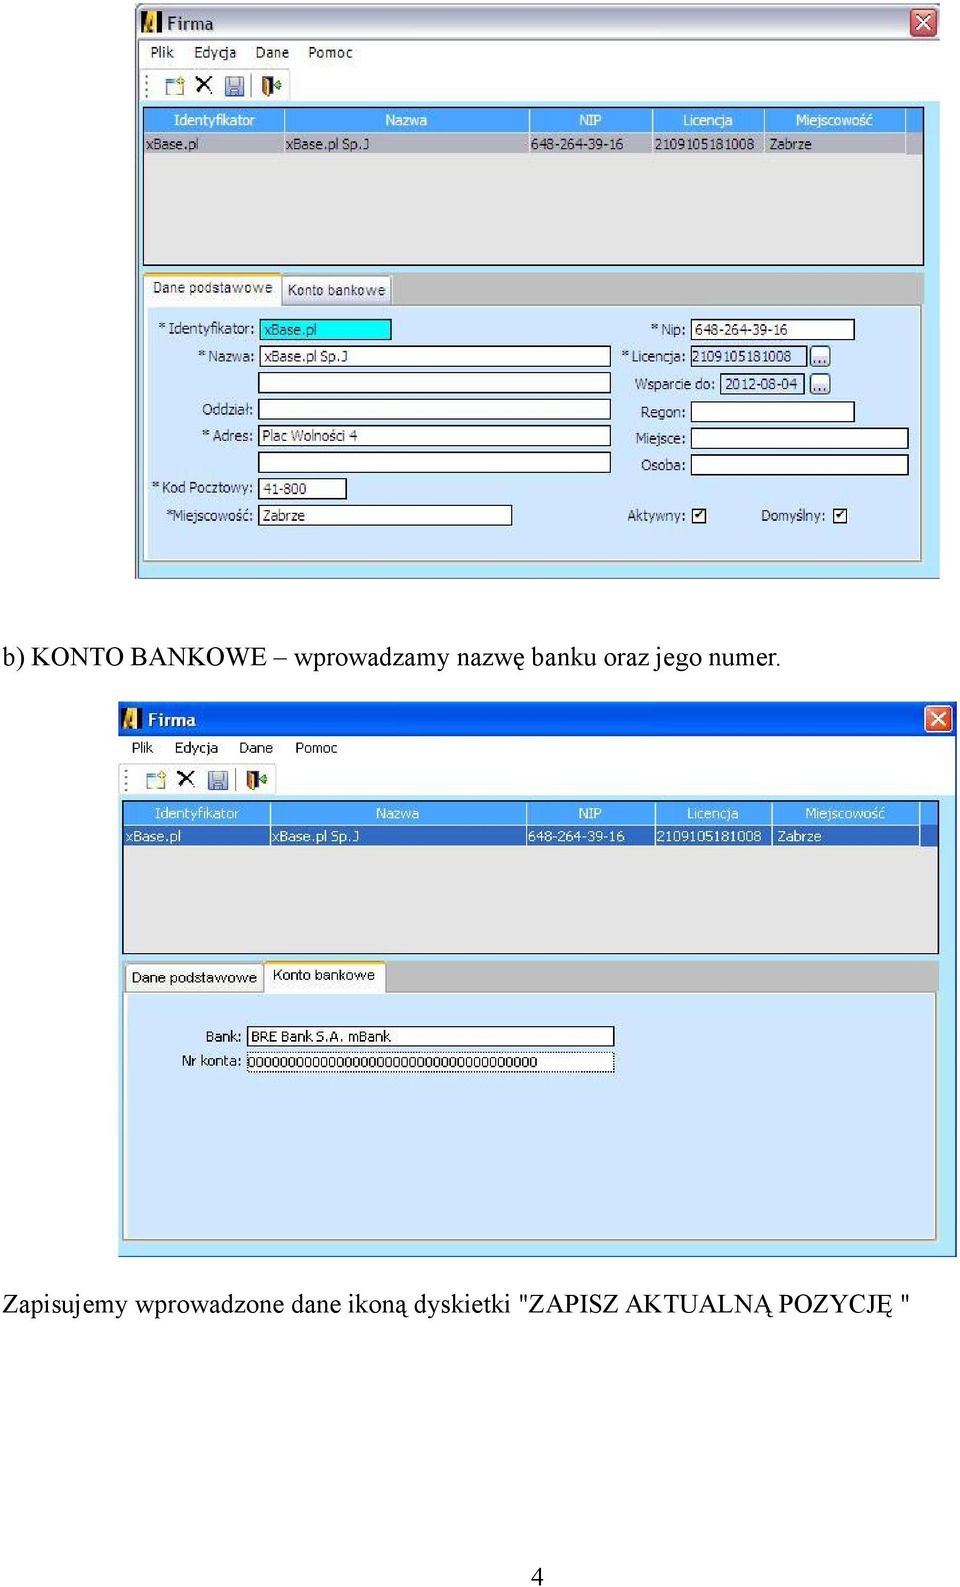Toggle the Domyślny checkbox

pos(840,516)
